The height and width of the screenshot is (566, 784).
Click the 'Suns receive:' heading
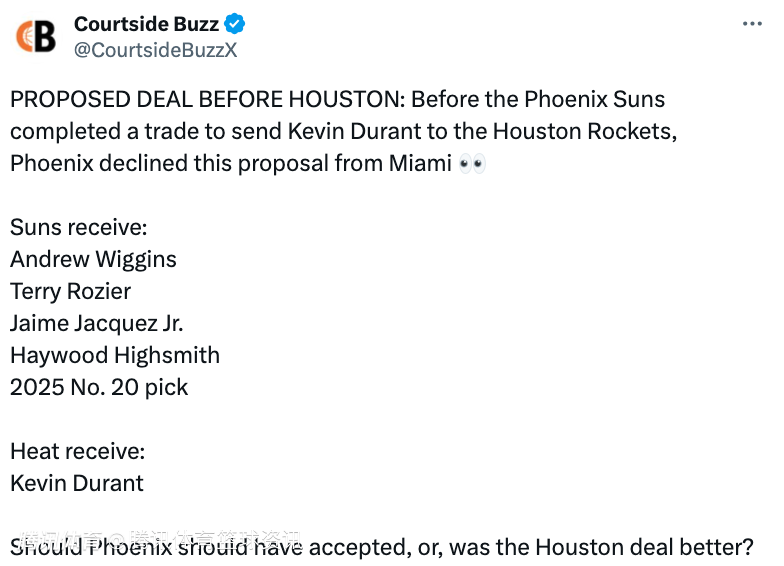click(78, 228)
